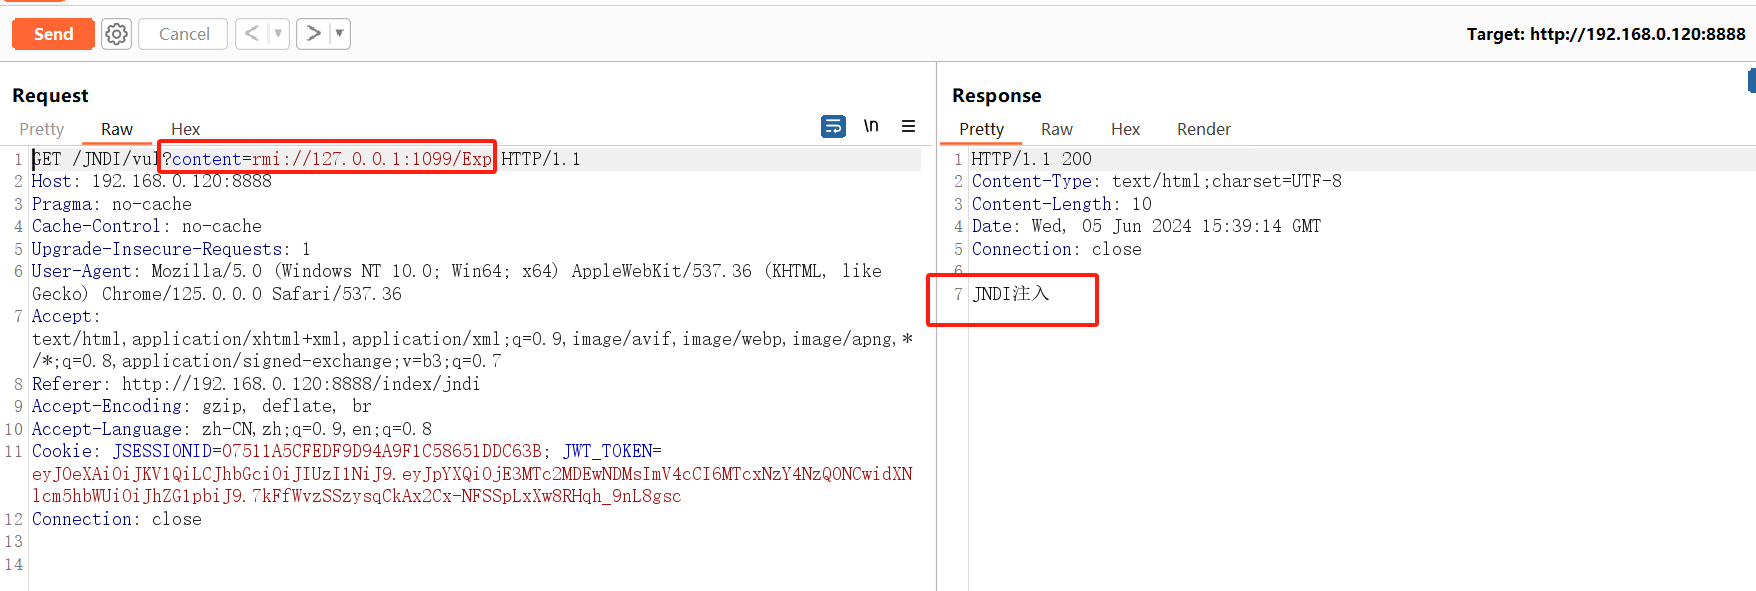This screenshot has height=591, width=1756.
Task: Click the Referer header line
Action: coord(256,384)
